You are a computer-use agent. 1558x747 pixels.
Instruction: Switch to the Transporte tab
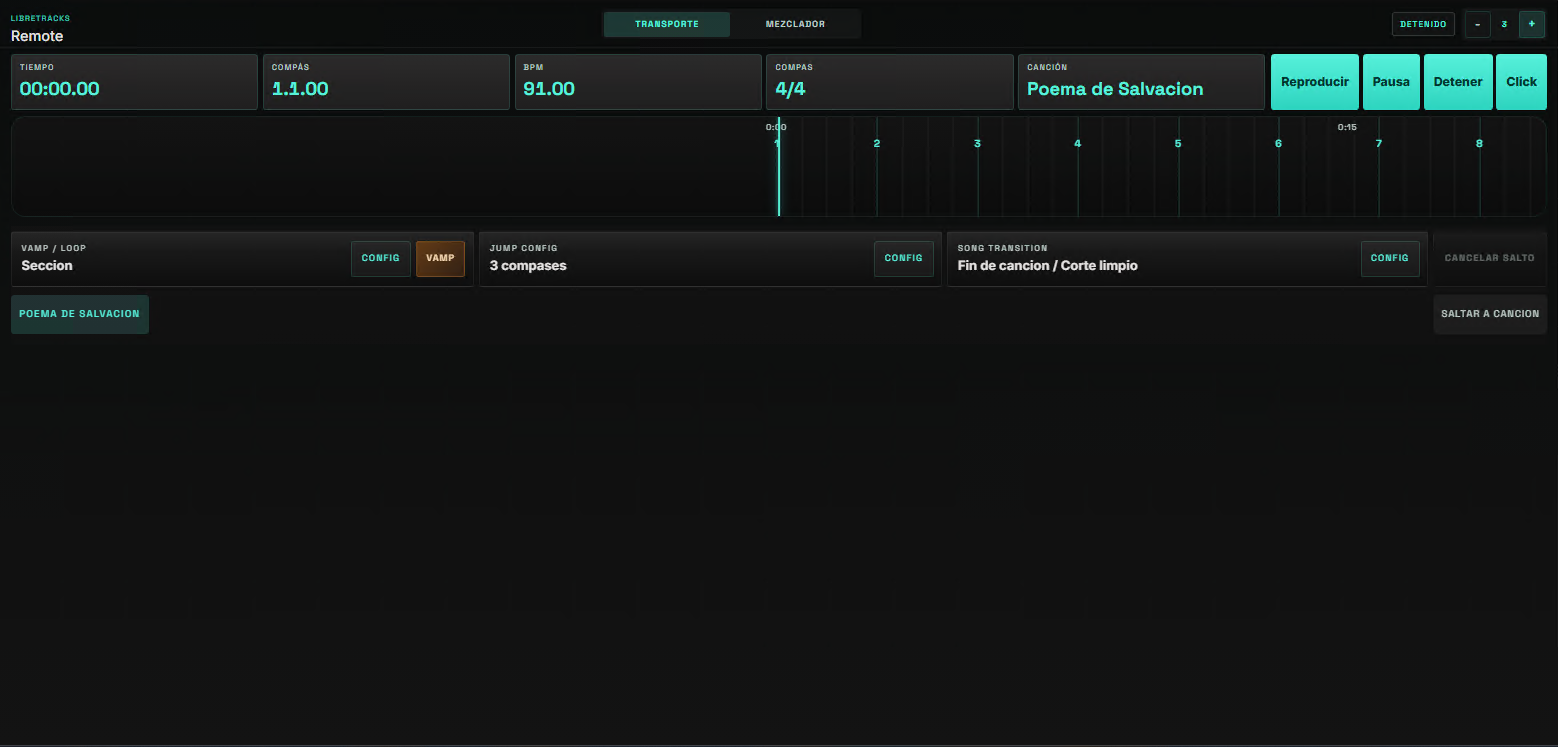666,24
